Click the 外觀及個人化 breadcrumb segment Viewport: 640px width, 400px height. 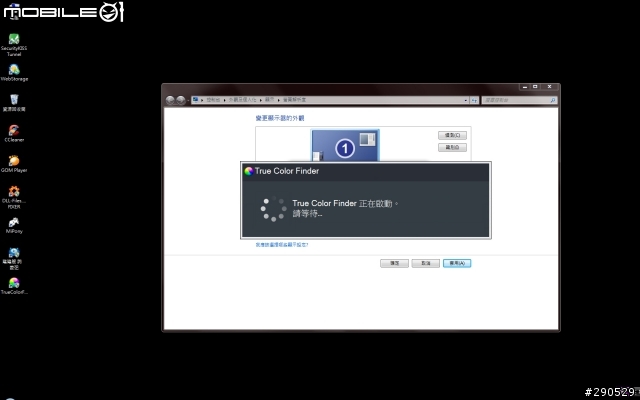242,100
